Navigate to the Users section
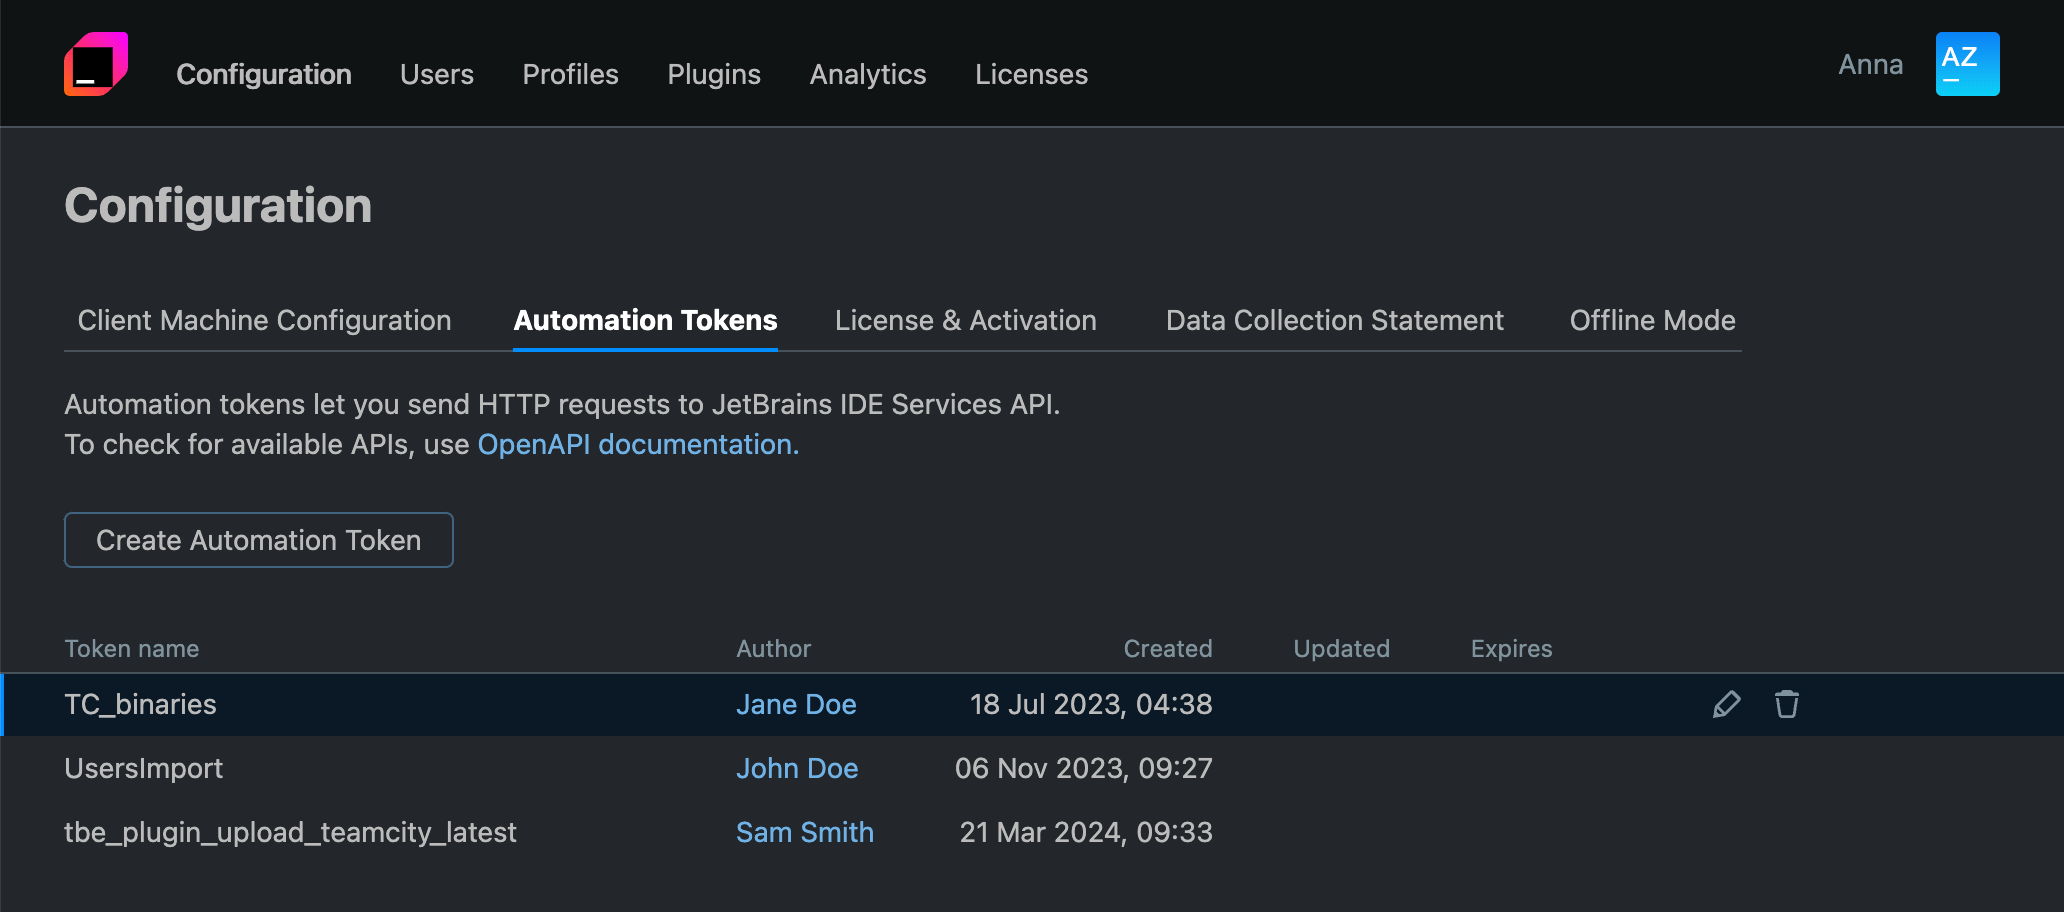 point(436,74)
